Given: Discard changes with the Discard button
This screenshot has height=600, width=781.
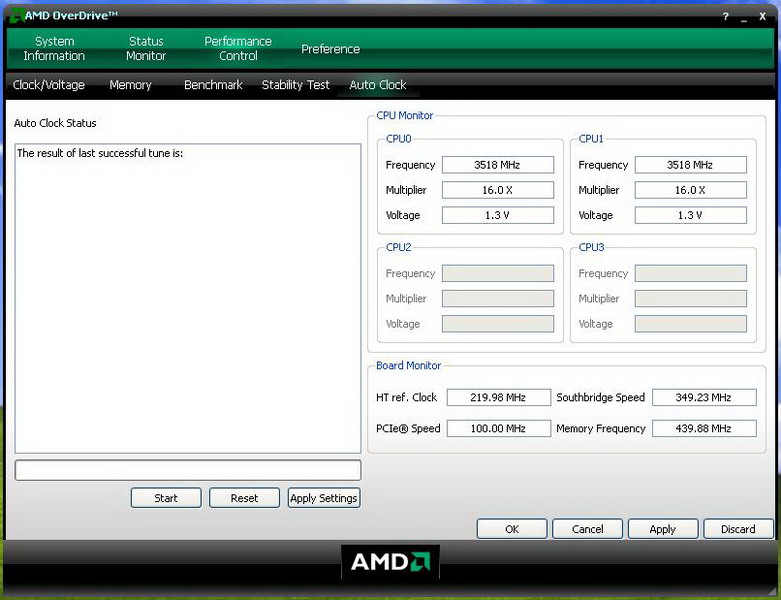Looking at the screenshot, I should (x=738, y=529).
